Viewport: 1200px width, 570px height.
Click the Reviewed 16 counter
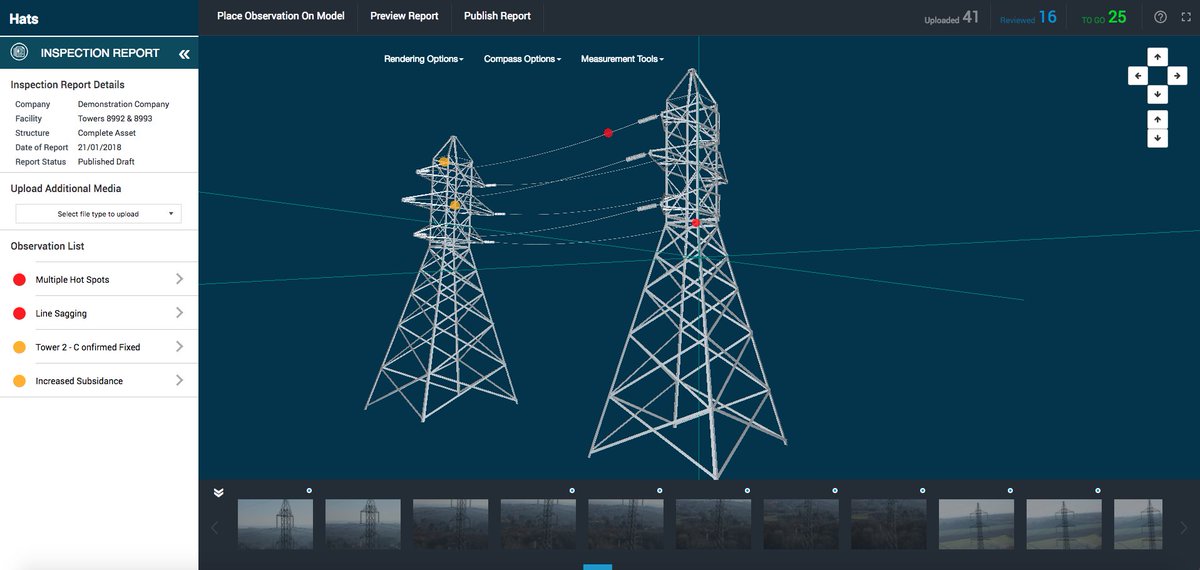pyautogui.click(x=1028, y=17)
